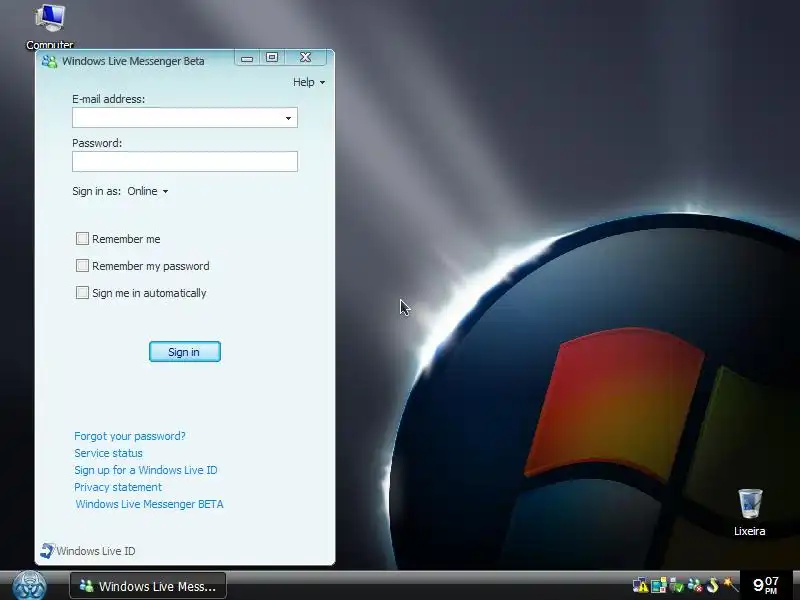Screen dimensions: 800x600
Task: Click the Windows Live ID logo icon
Action: click(x=47, y=551)
